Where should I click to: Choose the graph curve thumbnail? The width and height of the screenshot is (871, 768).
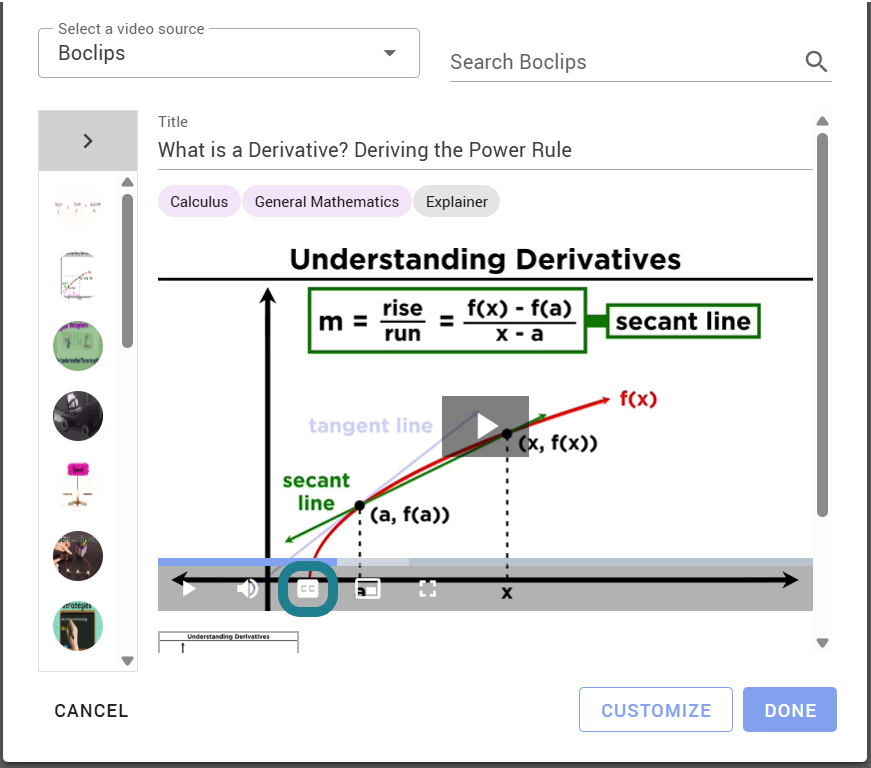(x=78, y=275)
